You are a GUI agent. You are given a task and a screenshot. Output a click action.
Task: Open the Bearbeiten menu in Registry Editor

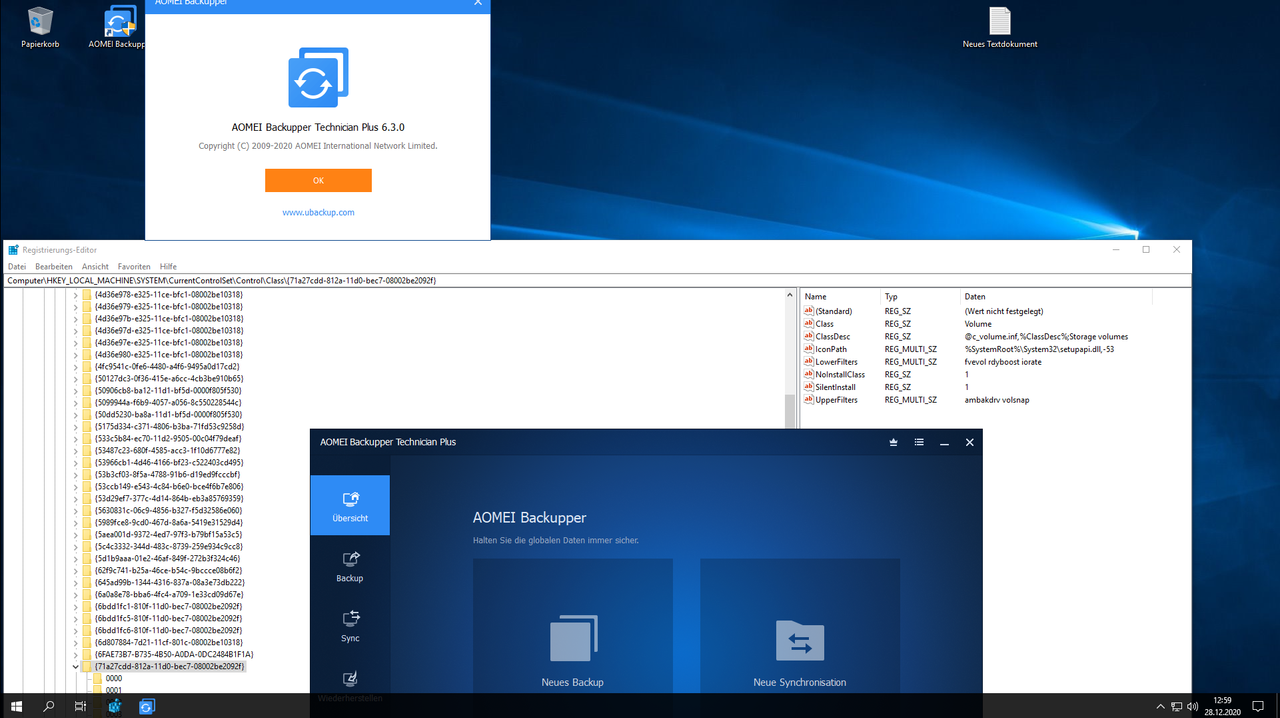point(54,267)
